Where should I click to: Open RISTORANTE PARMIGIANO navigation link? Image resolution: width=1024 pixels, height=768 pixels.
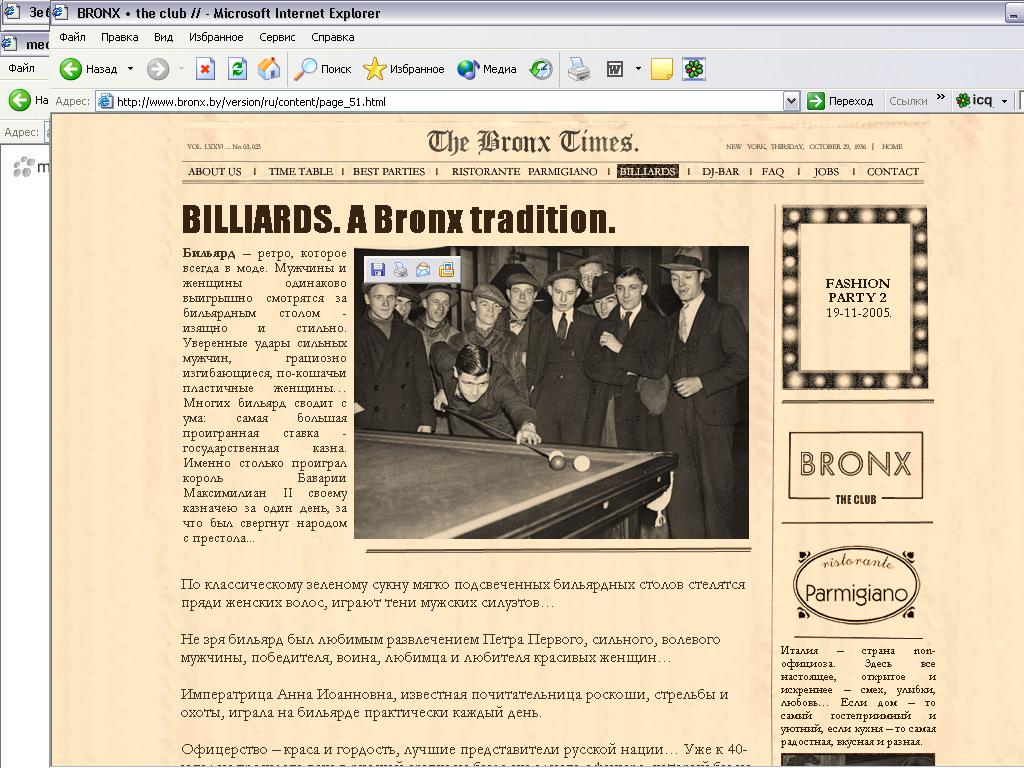[524, 172]
